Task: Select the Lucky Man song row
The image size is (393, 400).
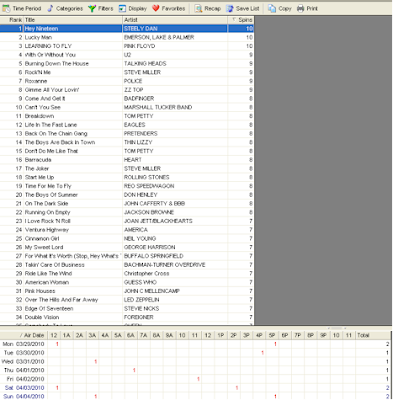Action: click(127, 37)
